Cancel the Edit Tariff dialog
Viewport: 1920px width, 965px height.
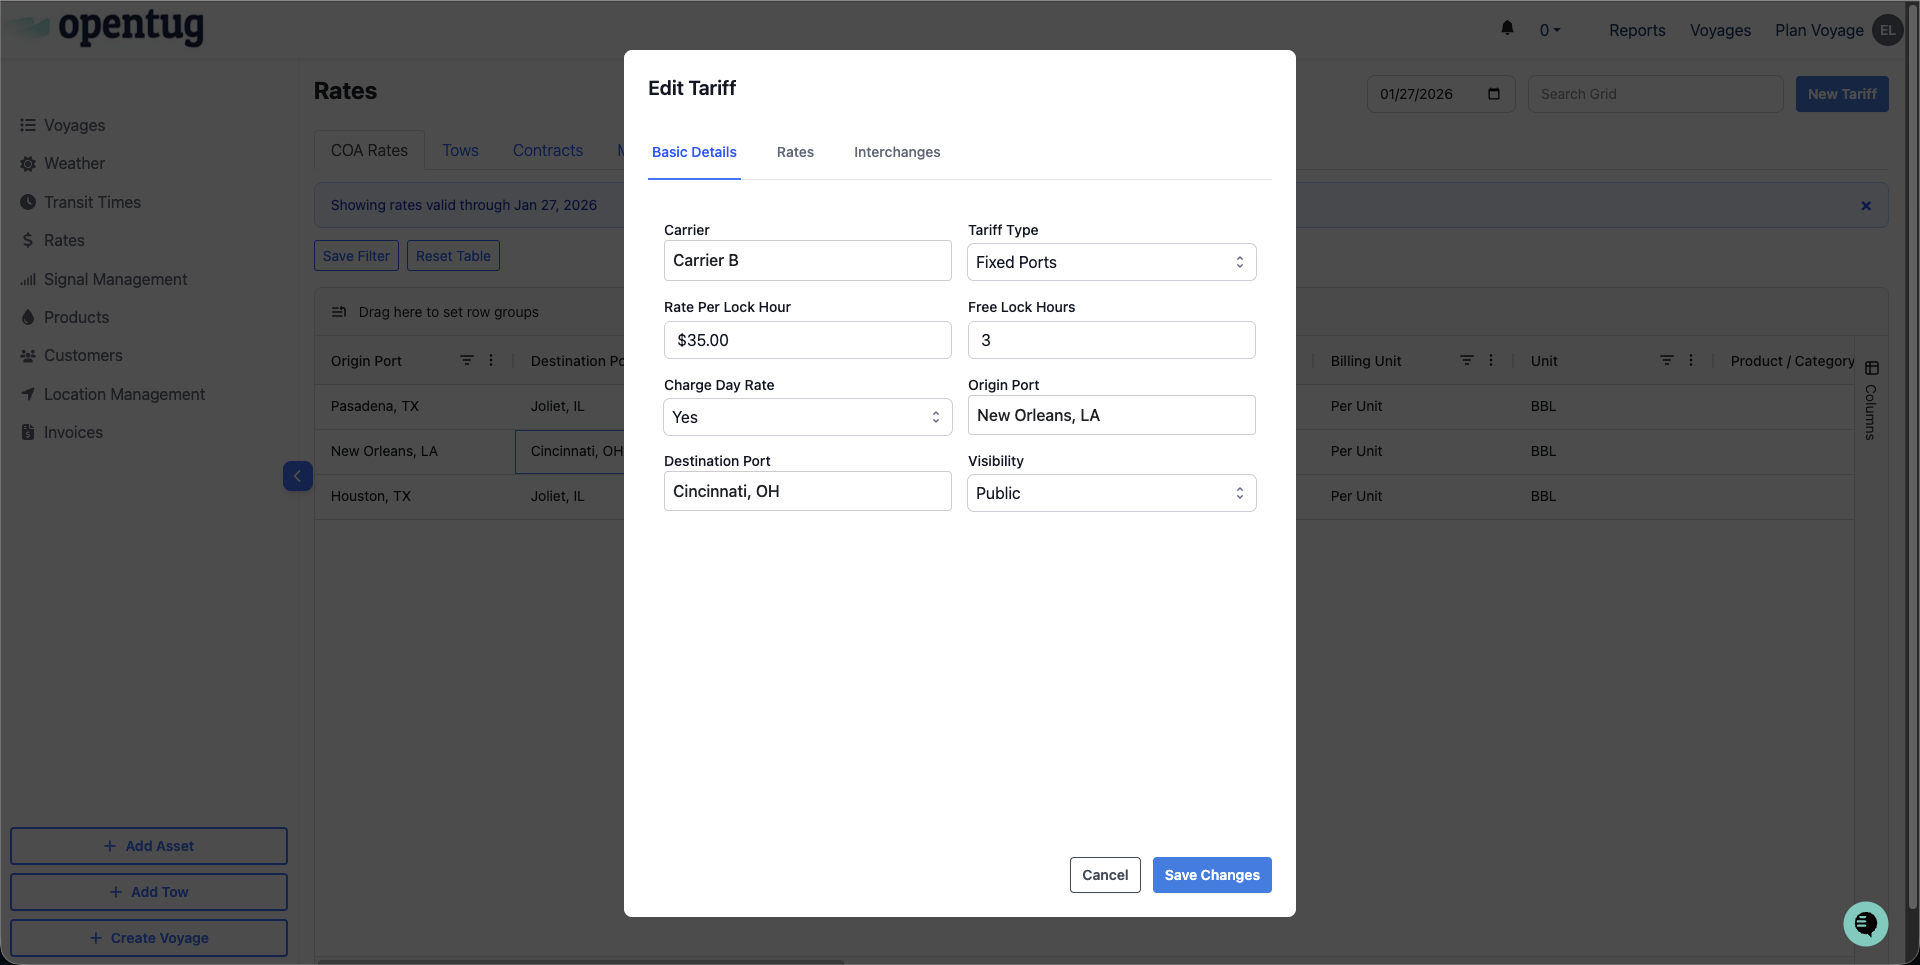point(1104,875)
